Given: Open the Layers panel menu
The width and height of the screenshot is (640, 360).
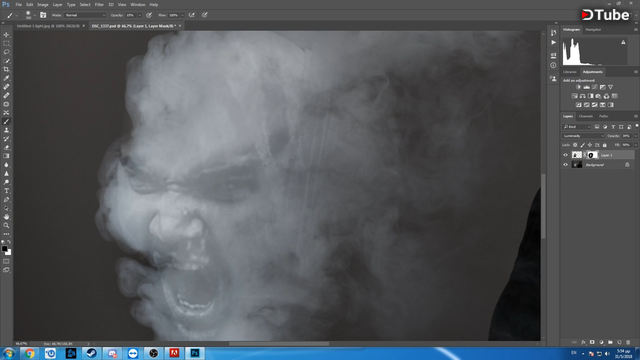Looking at the screenshot, I should point(636,116).
